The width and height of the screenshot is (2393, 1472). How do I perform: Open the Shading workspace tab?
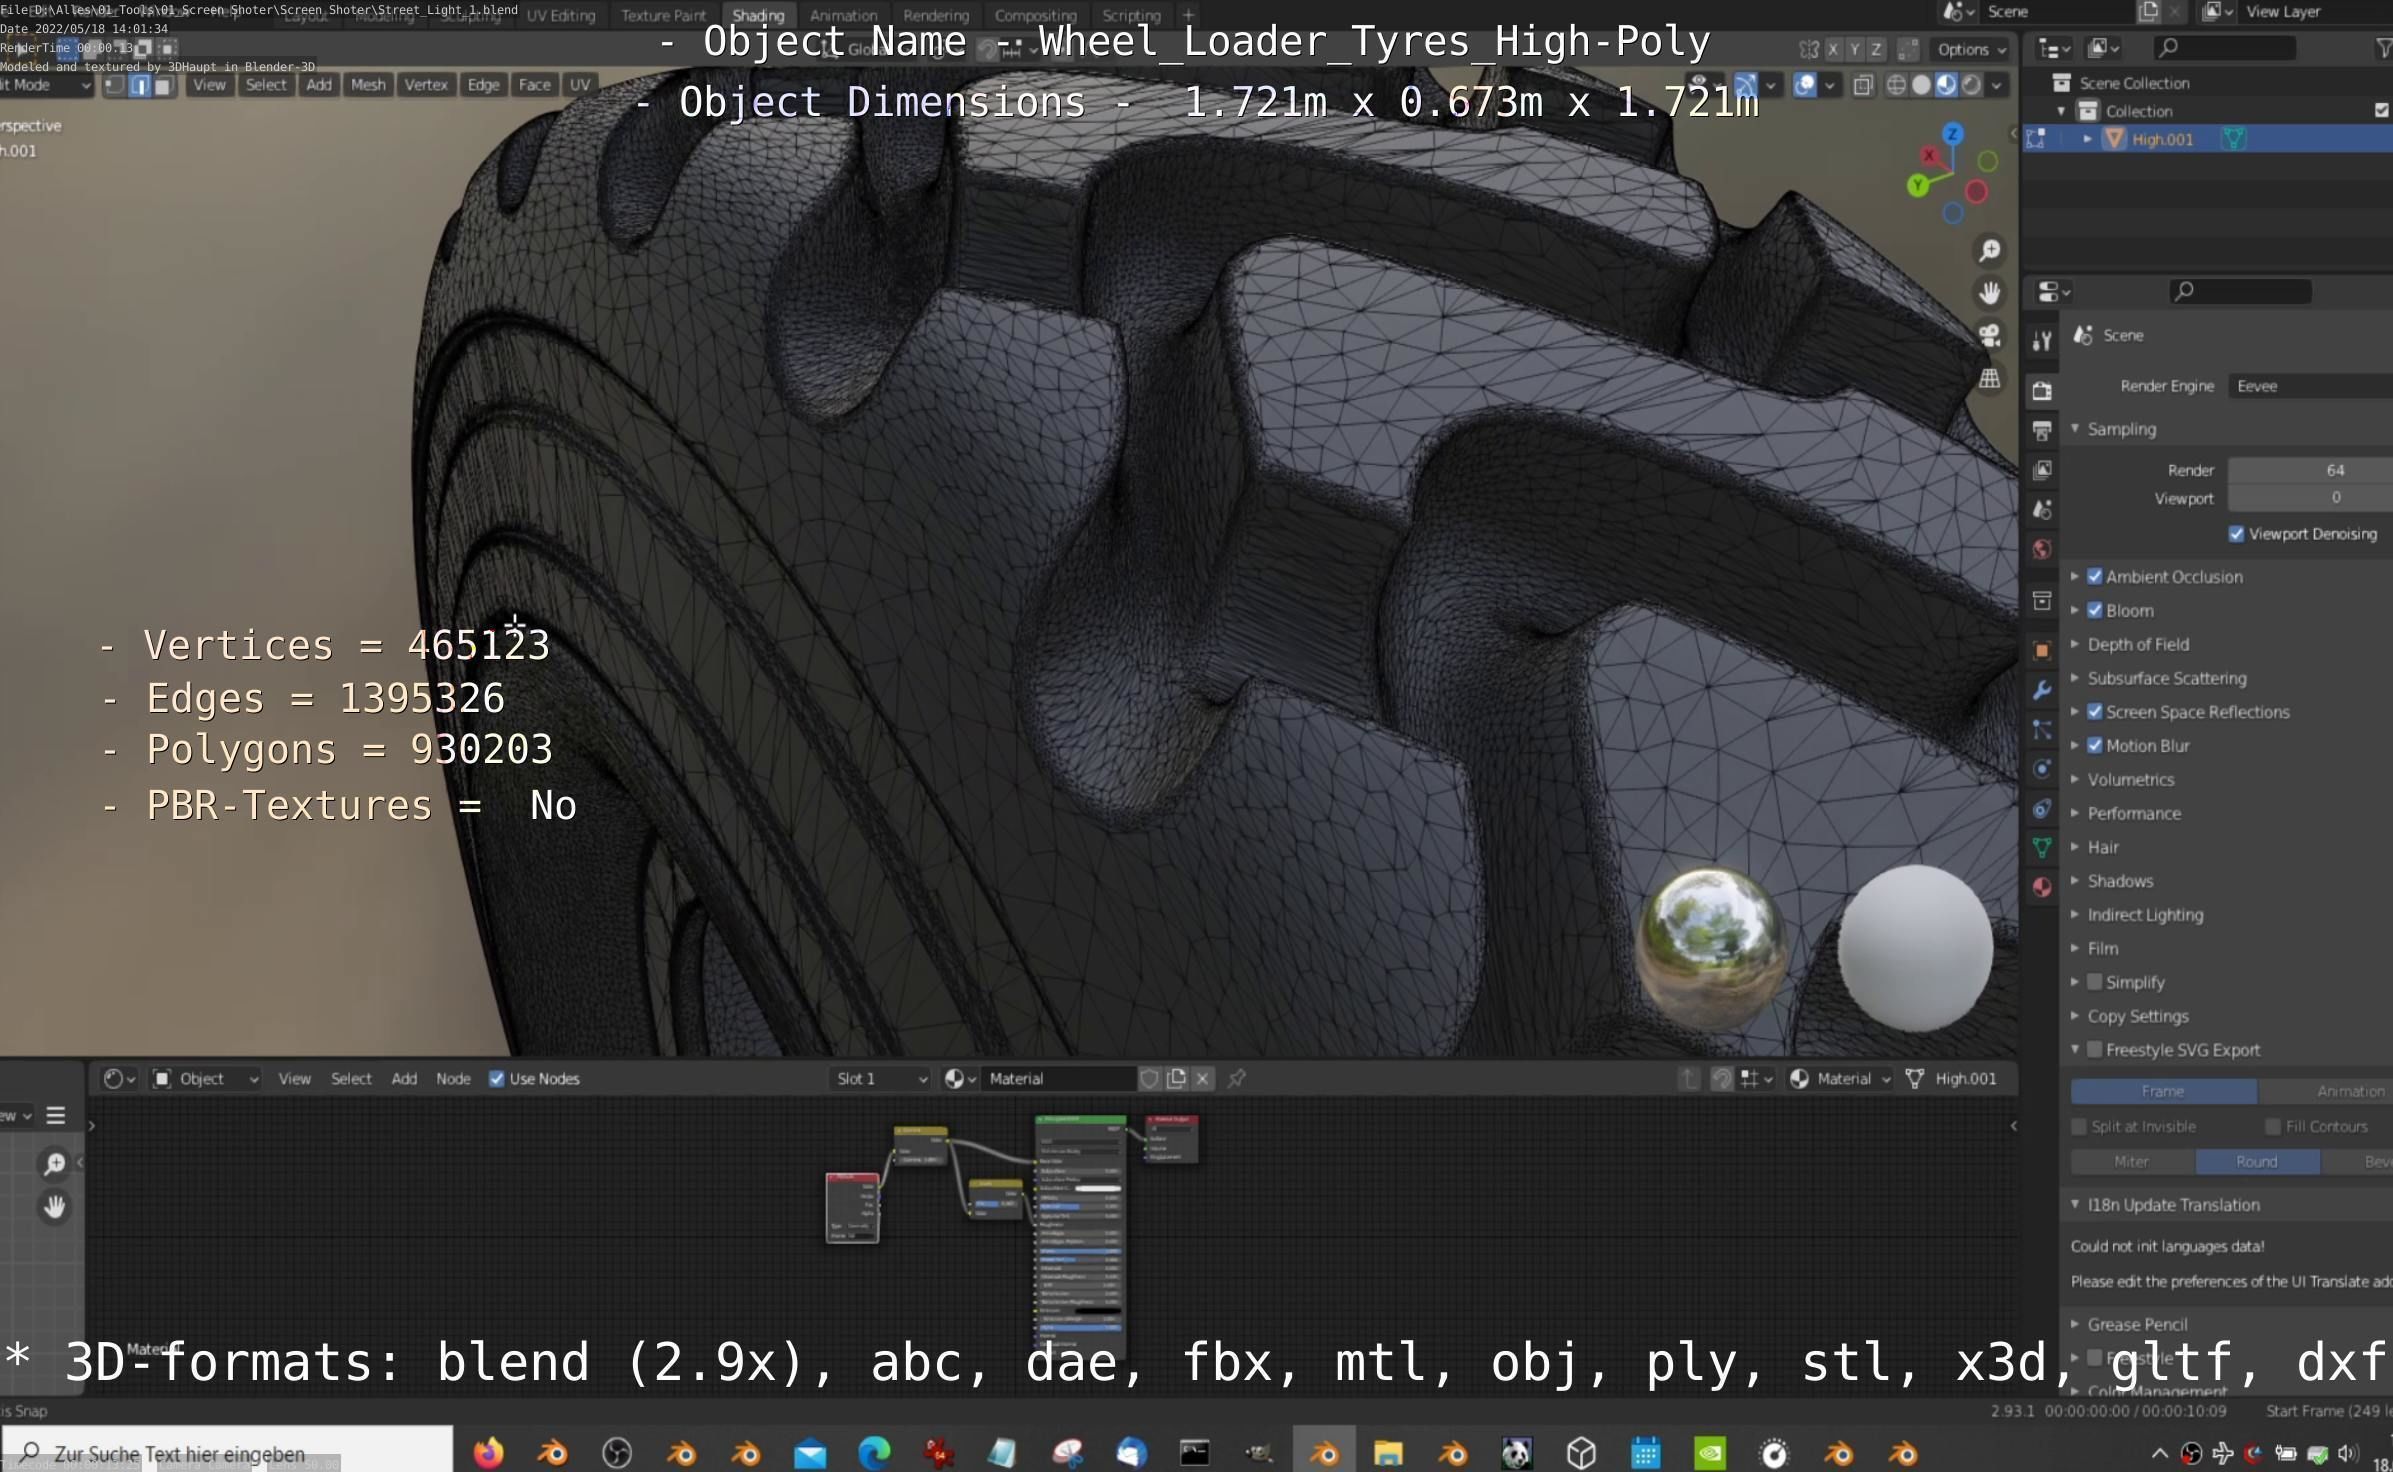click(x=758, y=15)
